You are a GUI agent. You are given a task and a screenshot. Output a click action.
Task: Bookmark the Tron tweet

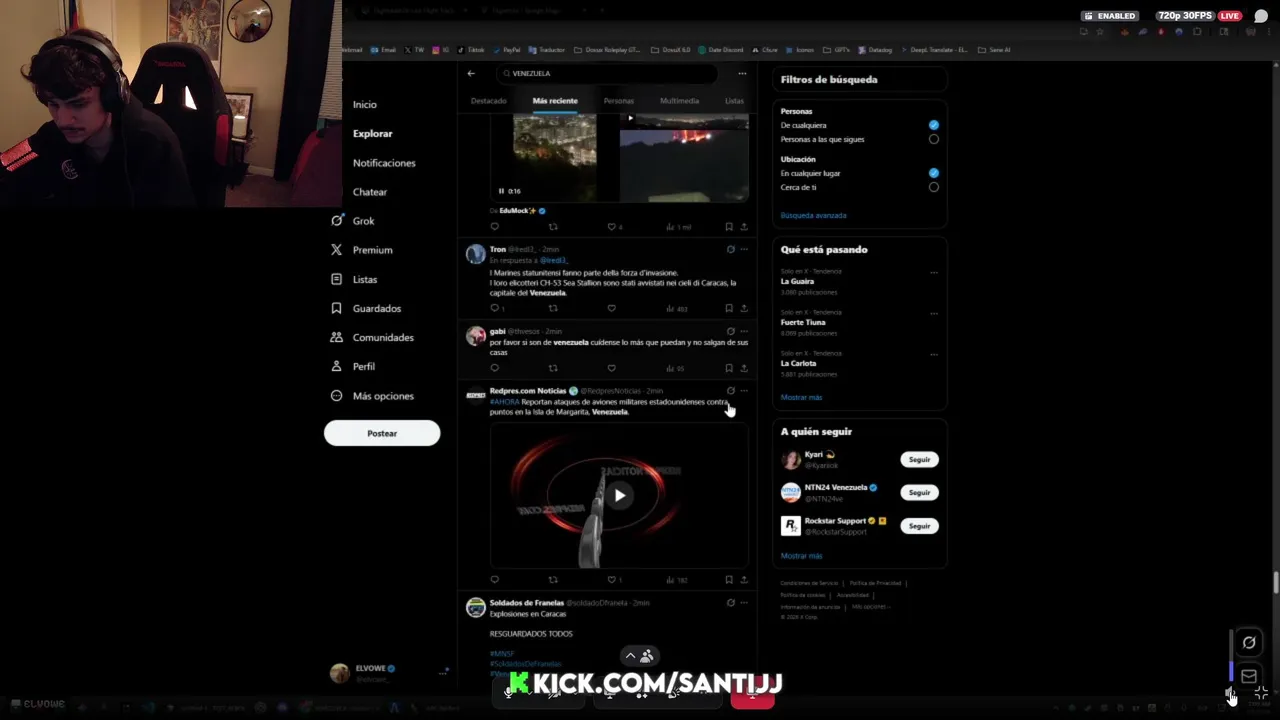(x=728, y=308)
